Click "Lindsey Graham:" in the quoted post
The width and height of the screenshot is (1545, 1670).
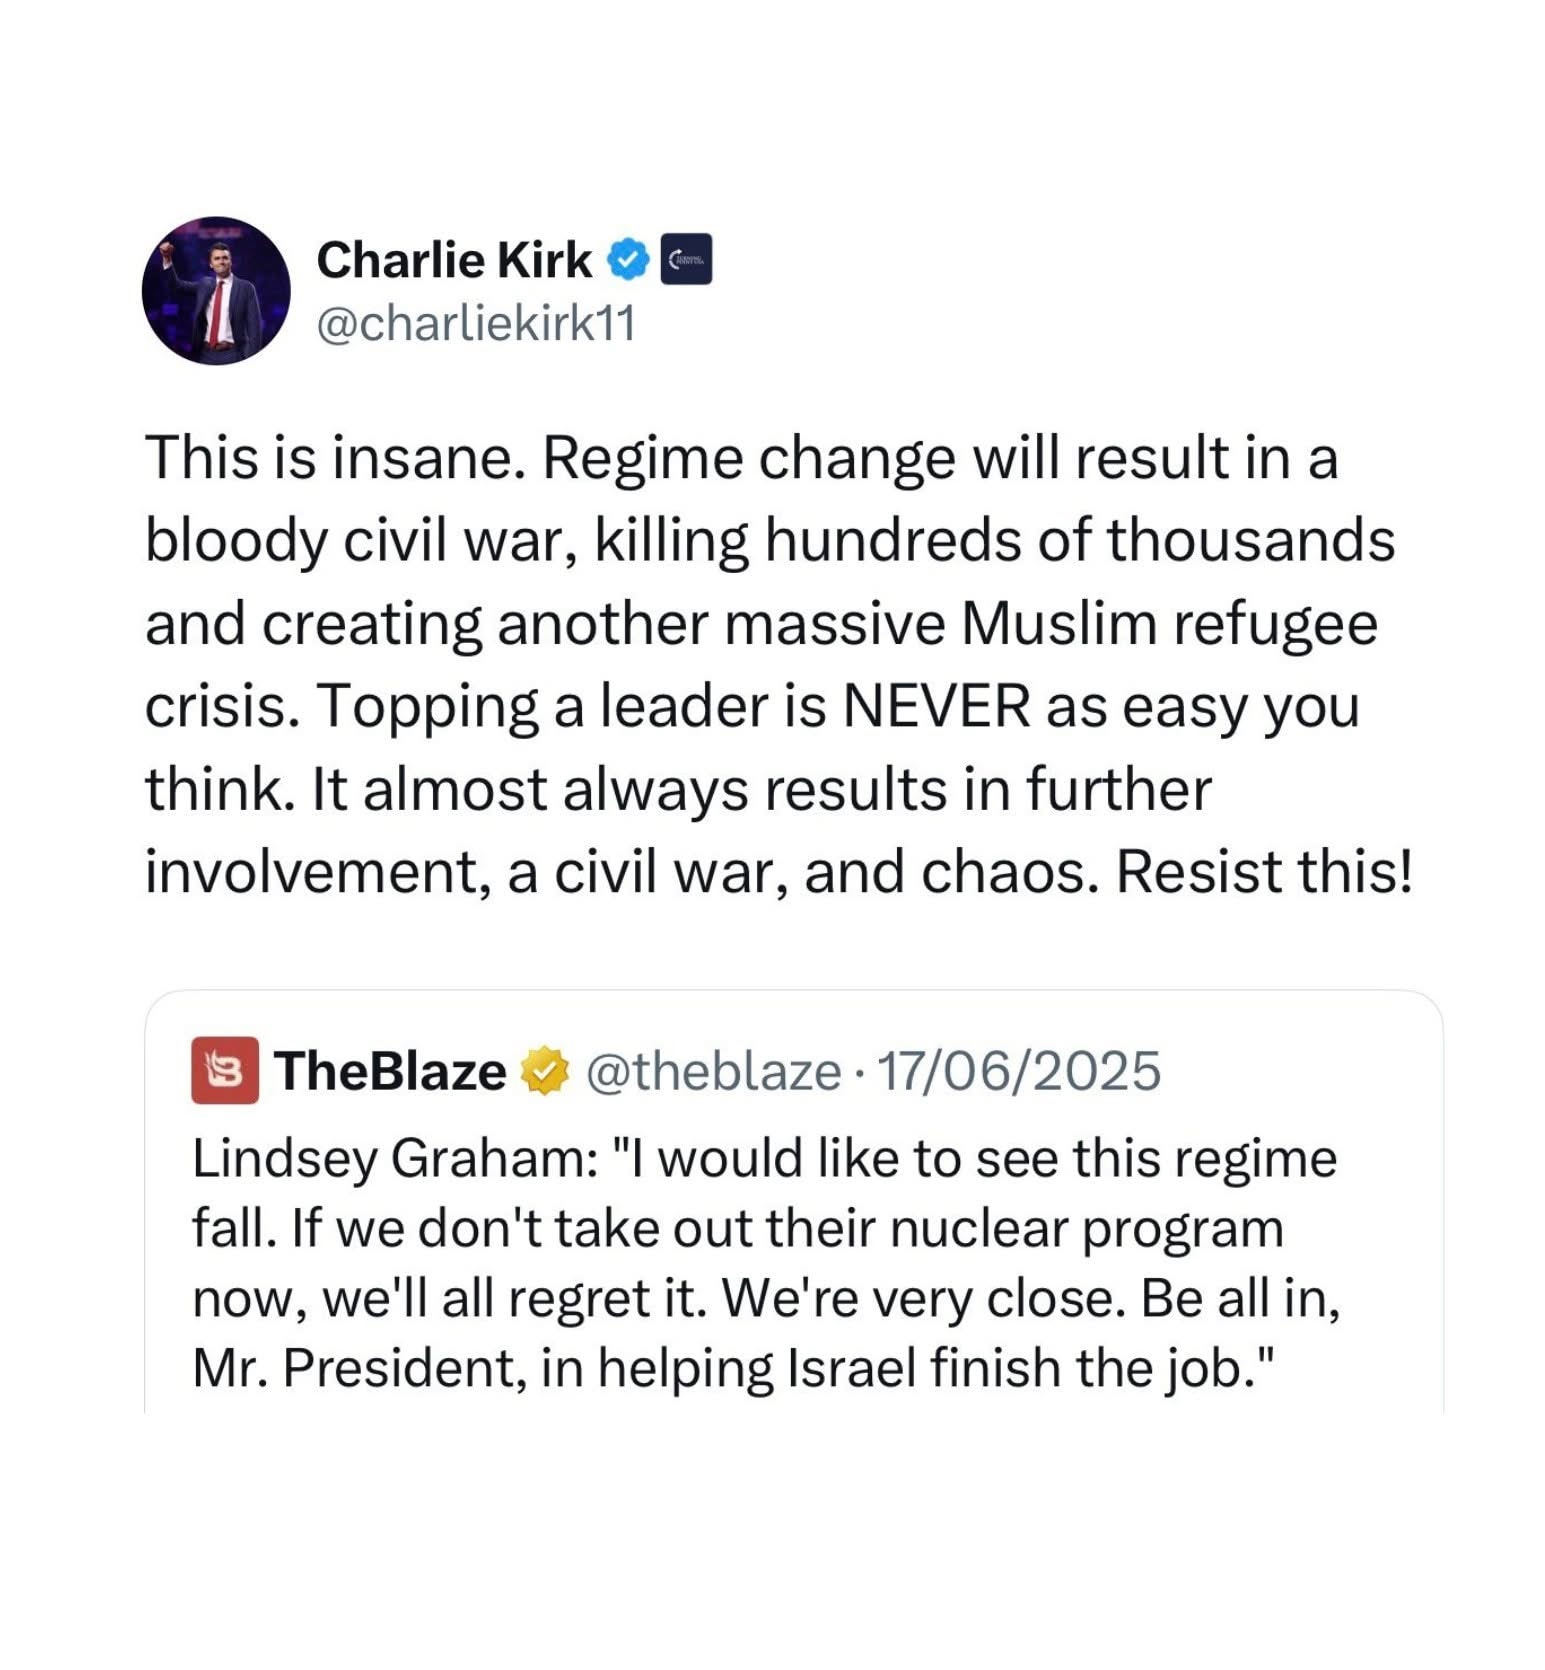tap(394, 1160)
